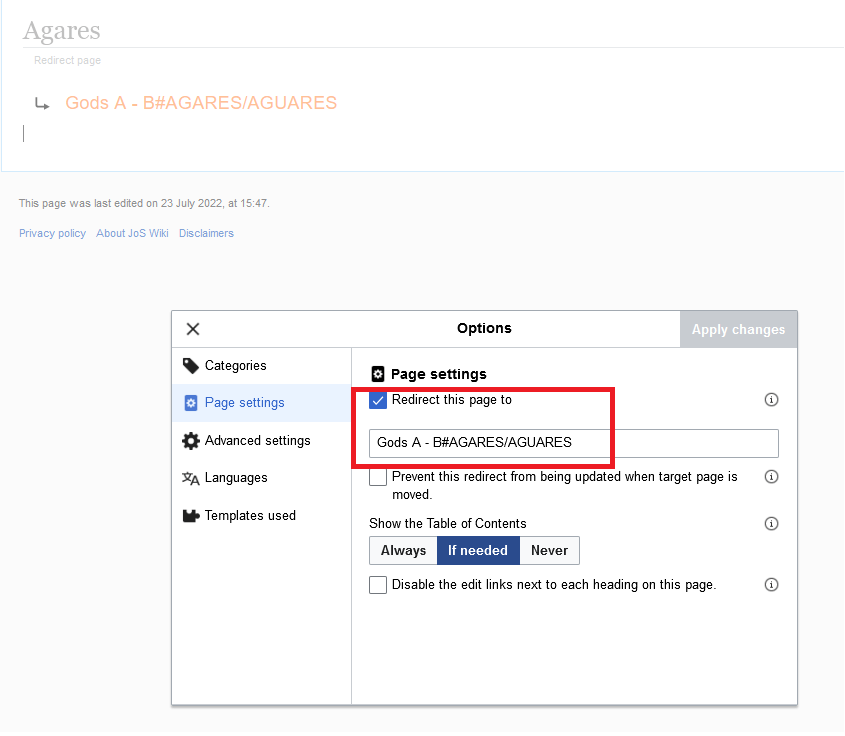Viewport: 845px width, 736px height.
Task: Click the last edited 23 July 2022 text
Action: click(x=144, y=203)
